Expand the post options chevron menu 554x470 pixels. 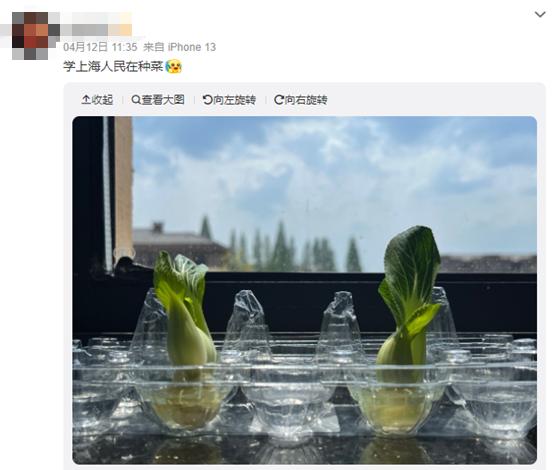coord(540,14)
